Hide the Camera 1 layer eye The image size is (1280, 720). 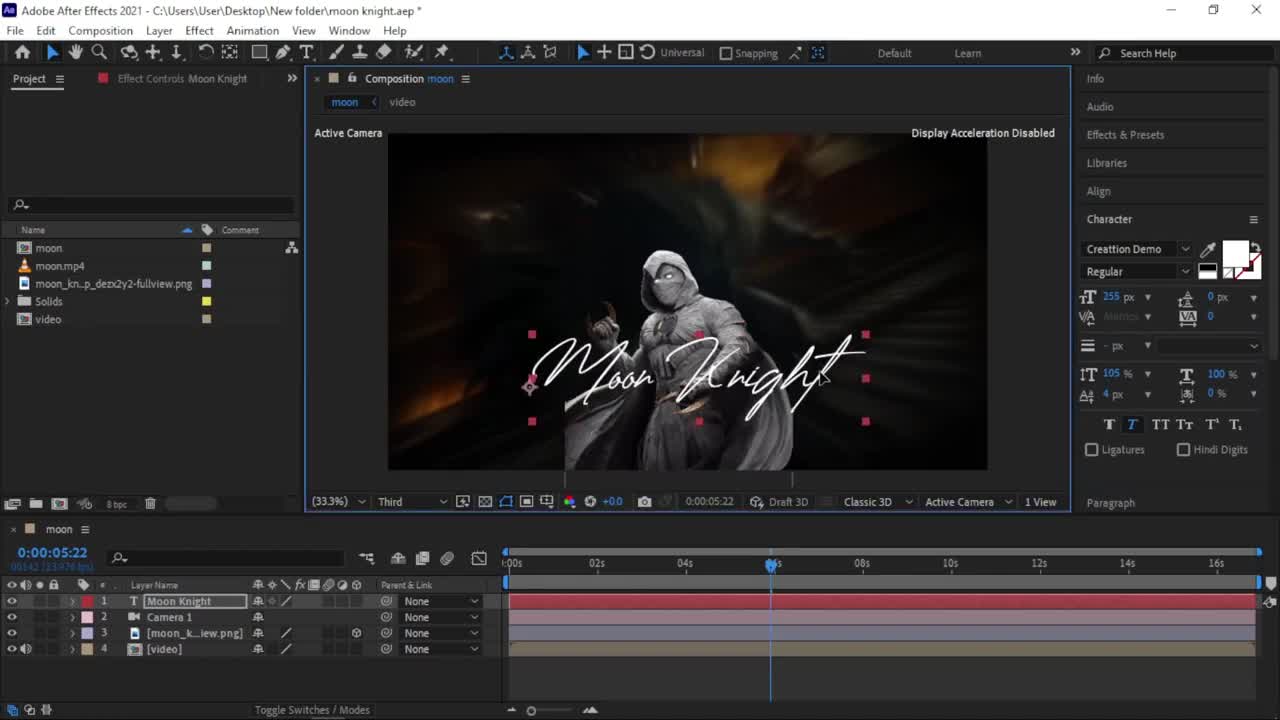click(12, 617)
